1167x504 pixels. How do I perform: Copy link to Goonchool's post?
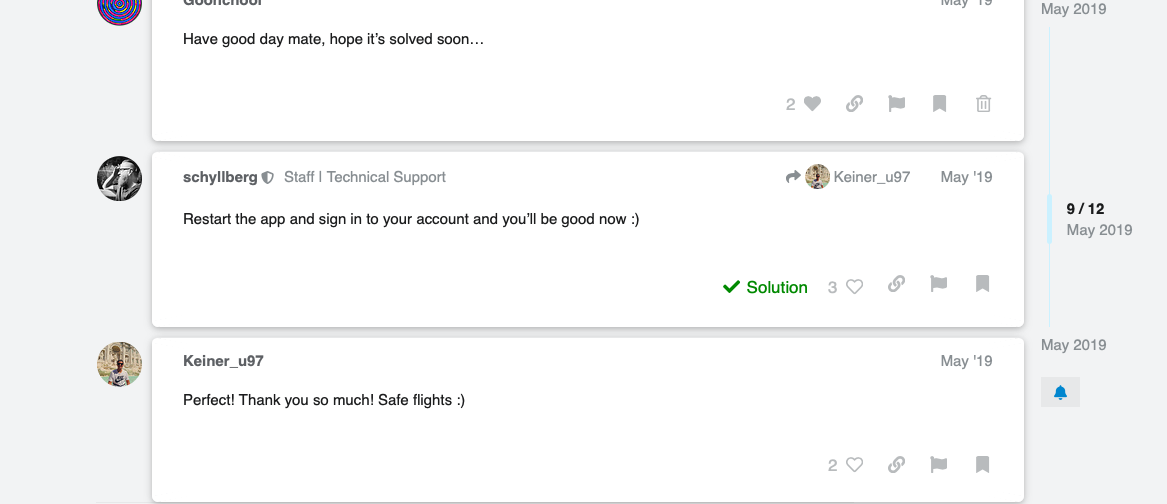(x=854, y=103)
